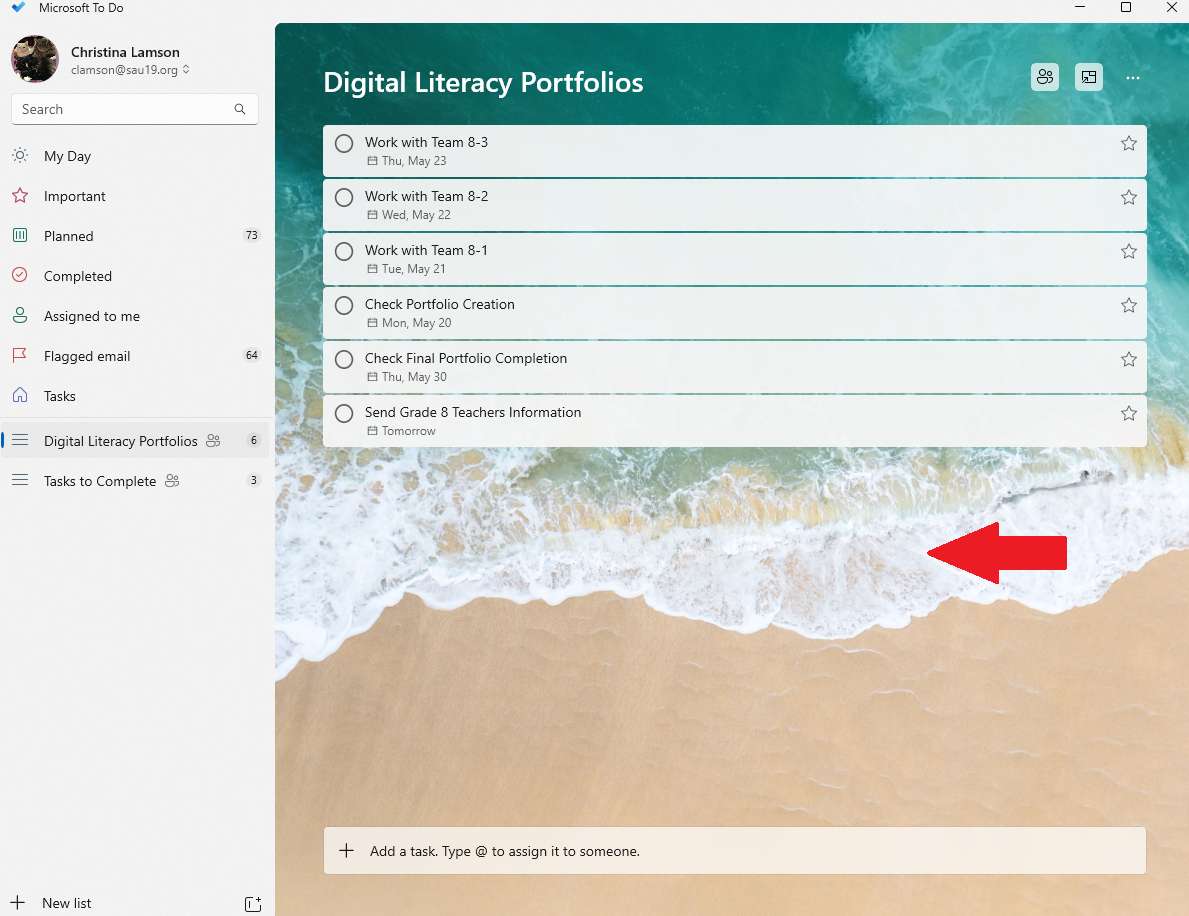Click the Microsoft To Do app logo
The height and width of the screenshot is (916, 1189).
(19, 7)
